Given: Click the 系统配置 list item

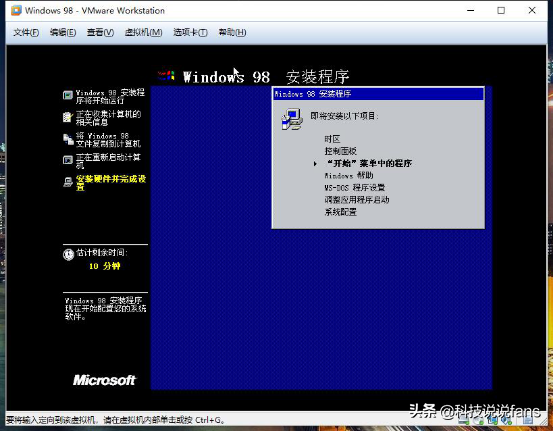Looking at the screenshot, I should pyautogui.click(x=340, y=212).
